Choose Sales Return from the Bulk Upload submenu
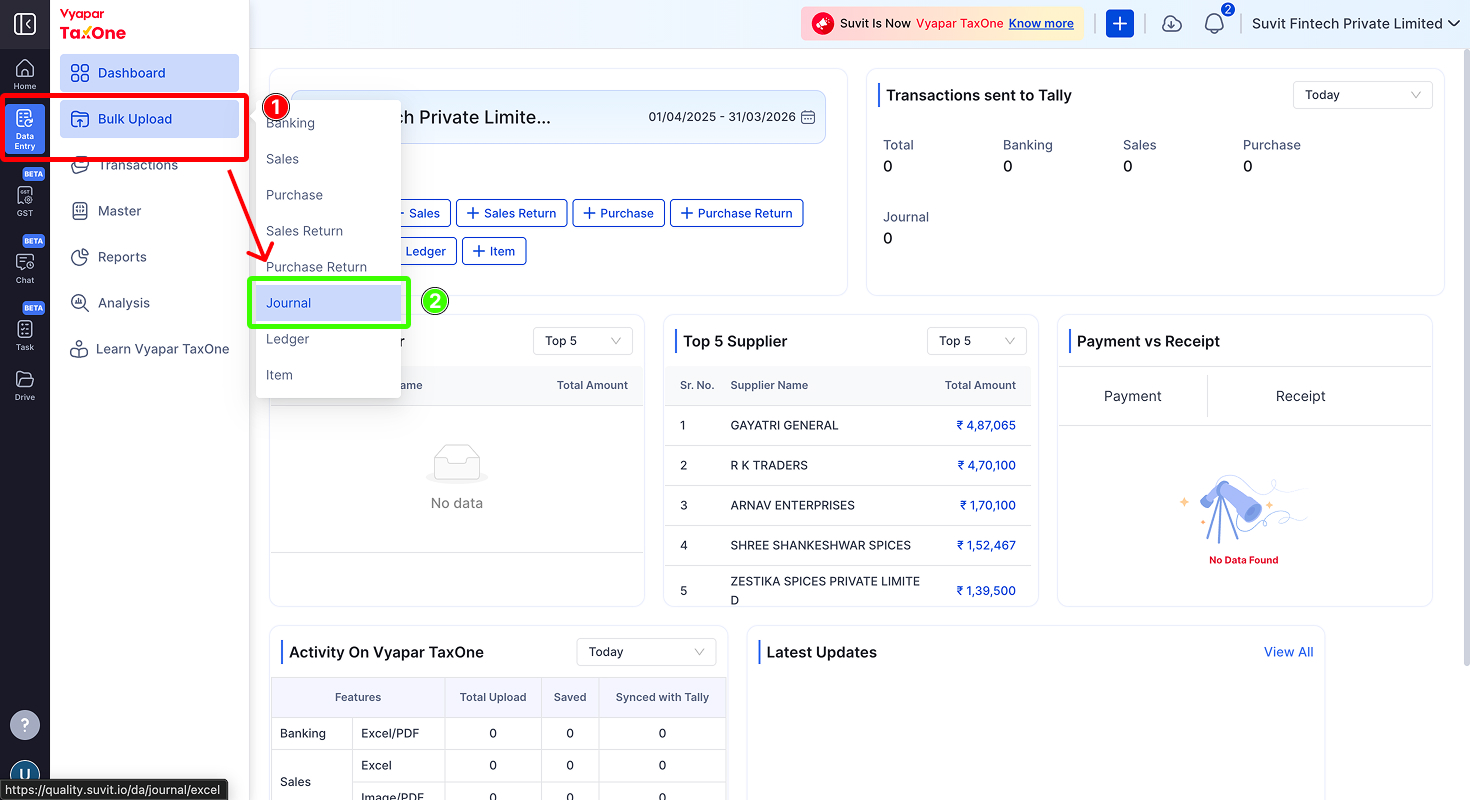The image size is (1470, 800). pos(328,231)
